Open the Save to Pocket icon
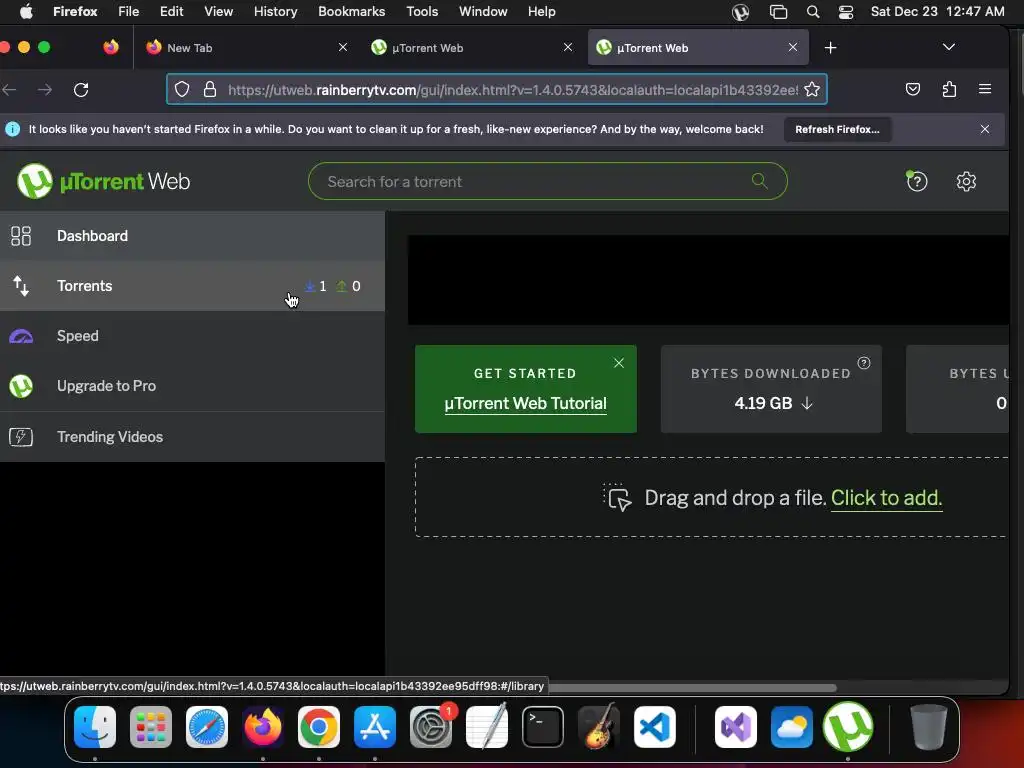The image size is (1024, 768). 913,89
